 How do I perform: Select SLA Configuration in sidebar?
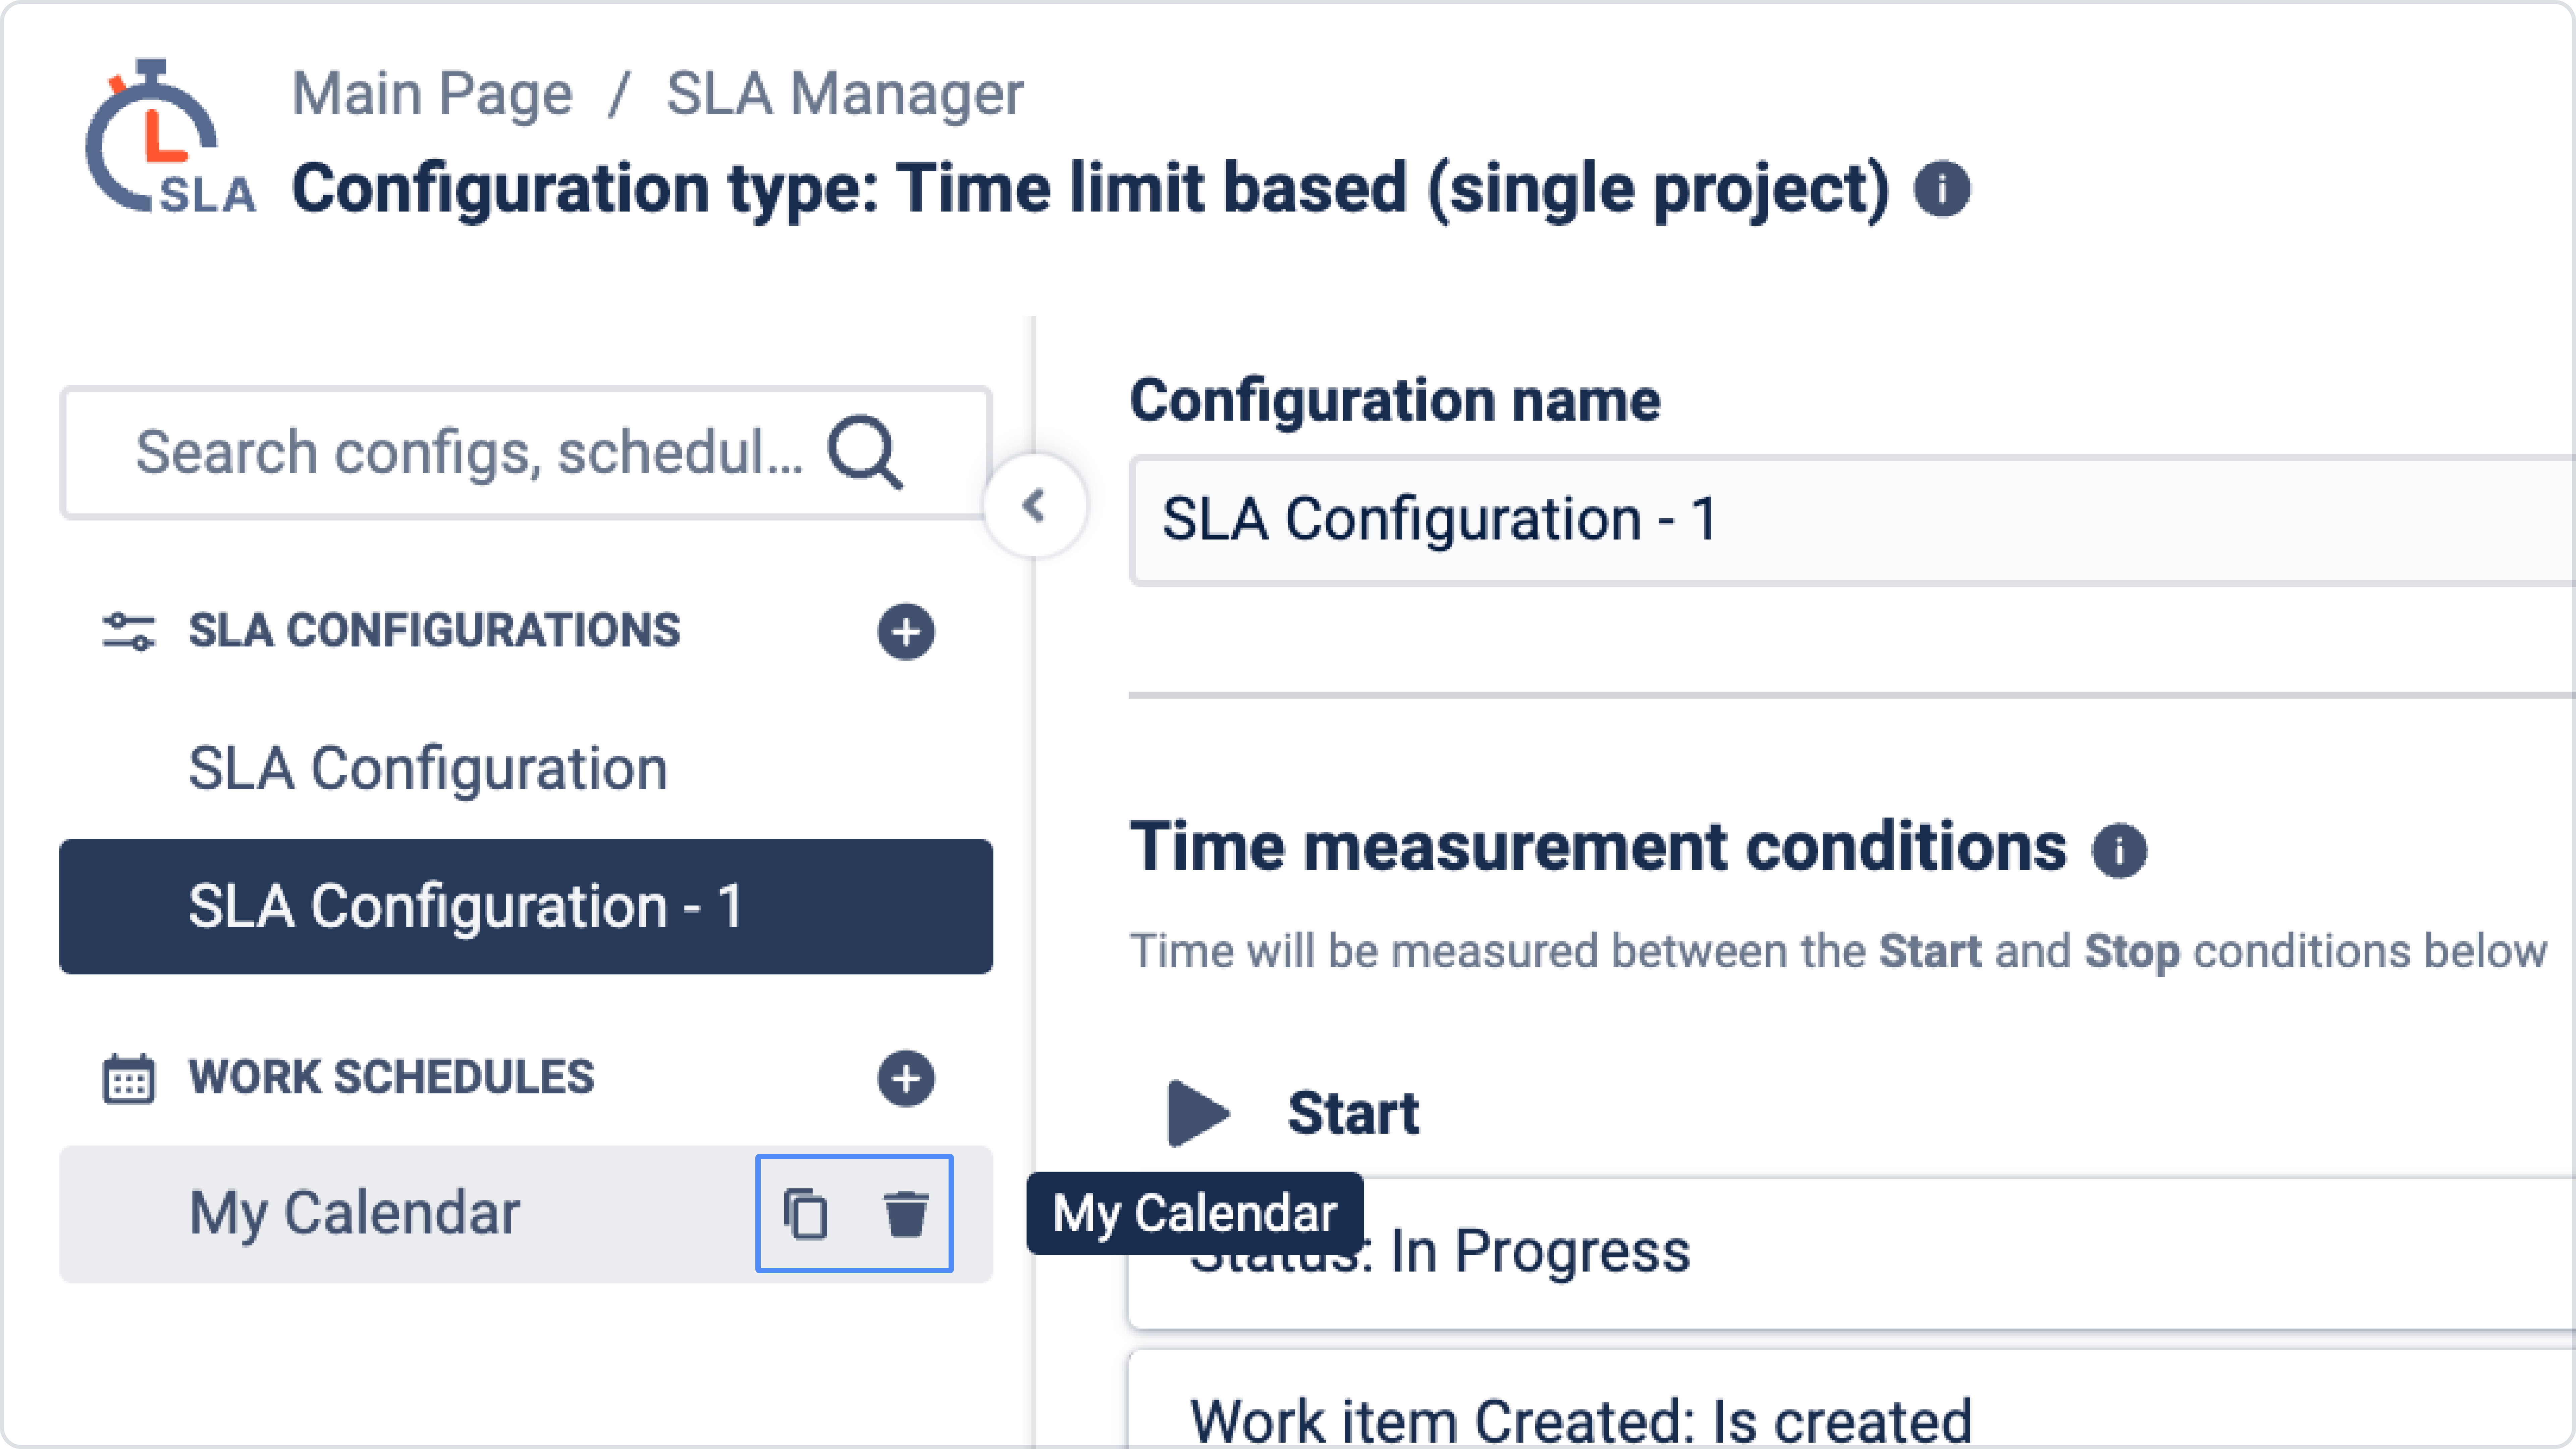(x=428, y=768)
